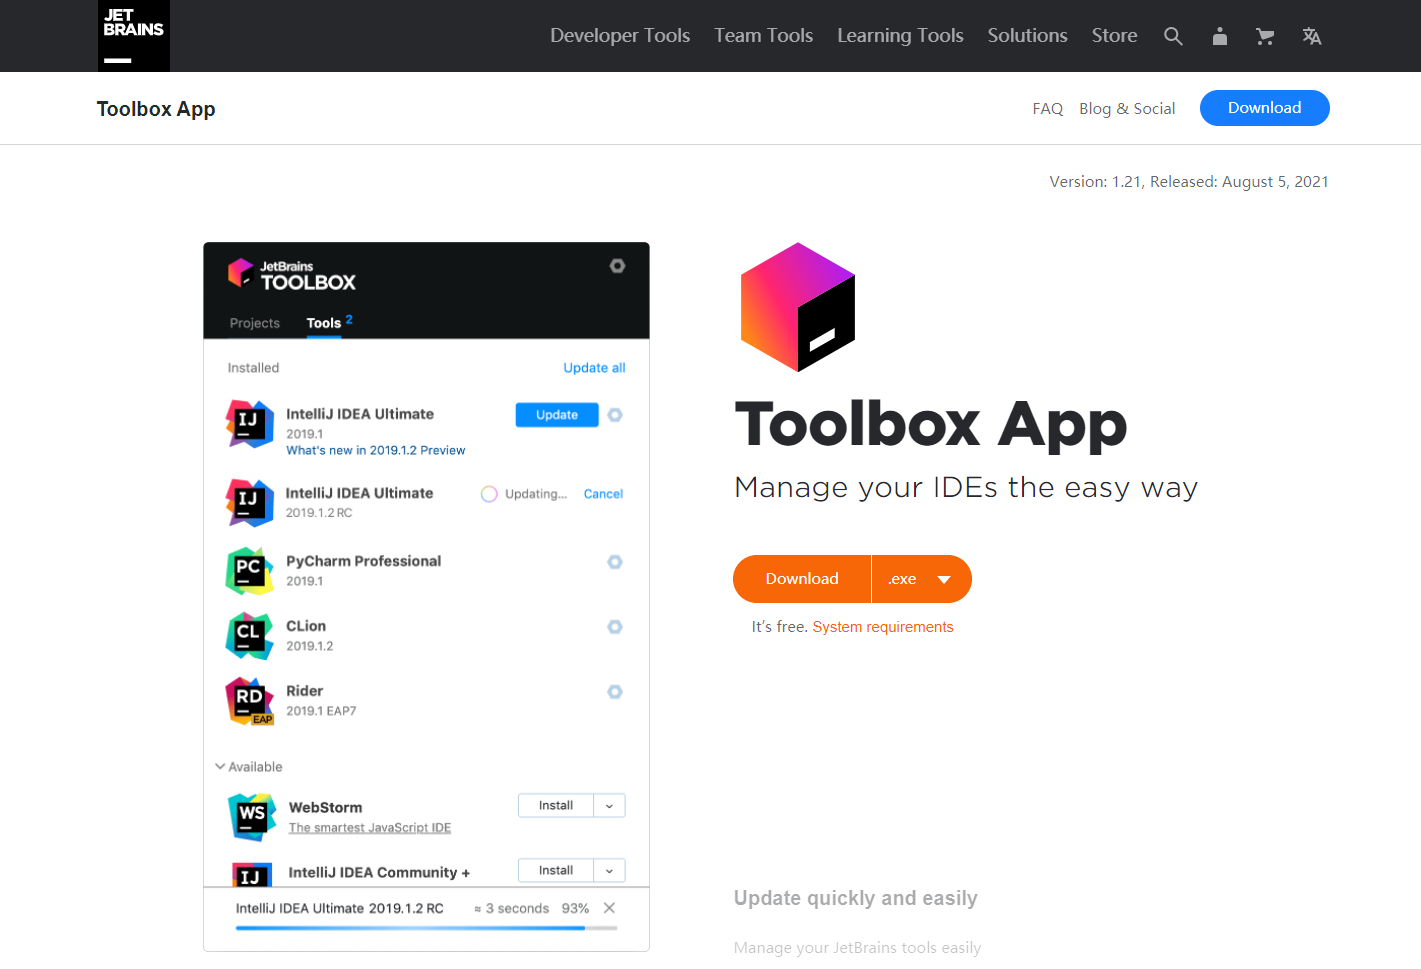Open the shopping cart icon

point(1265,36)
